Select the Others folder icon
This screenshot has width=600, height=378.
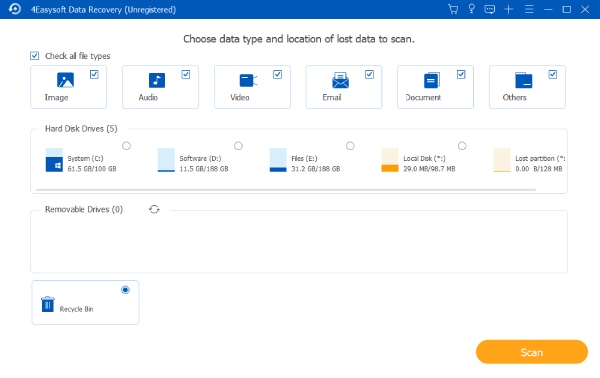[x=523, y=80]
